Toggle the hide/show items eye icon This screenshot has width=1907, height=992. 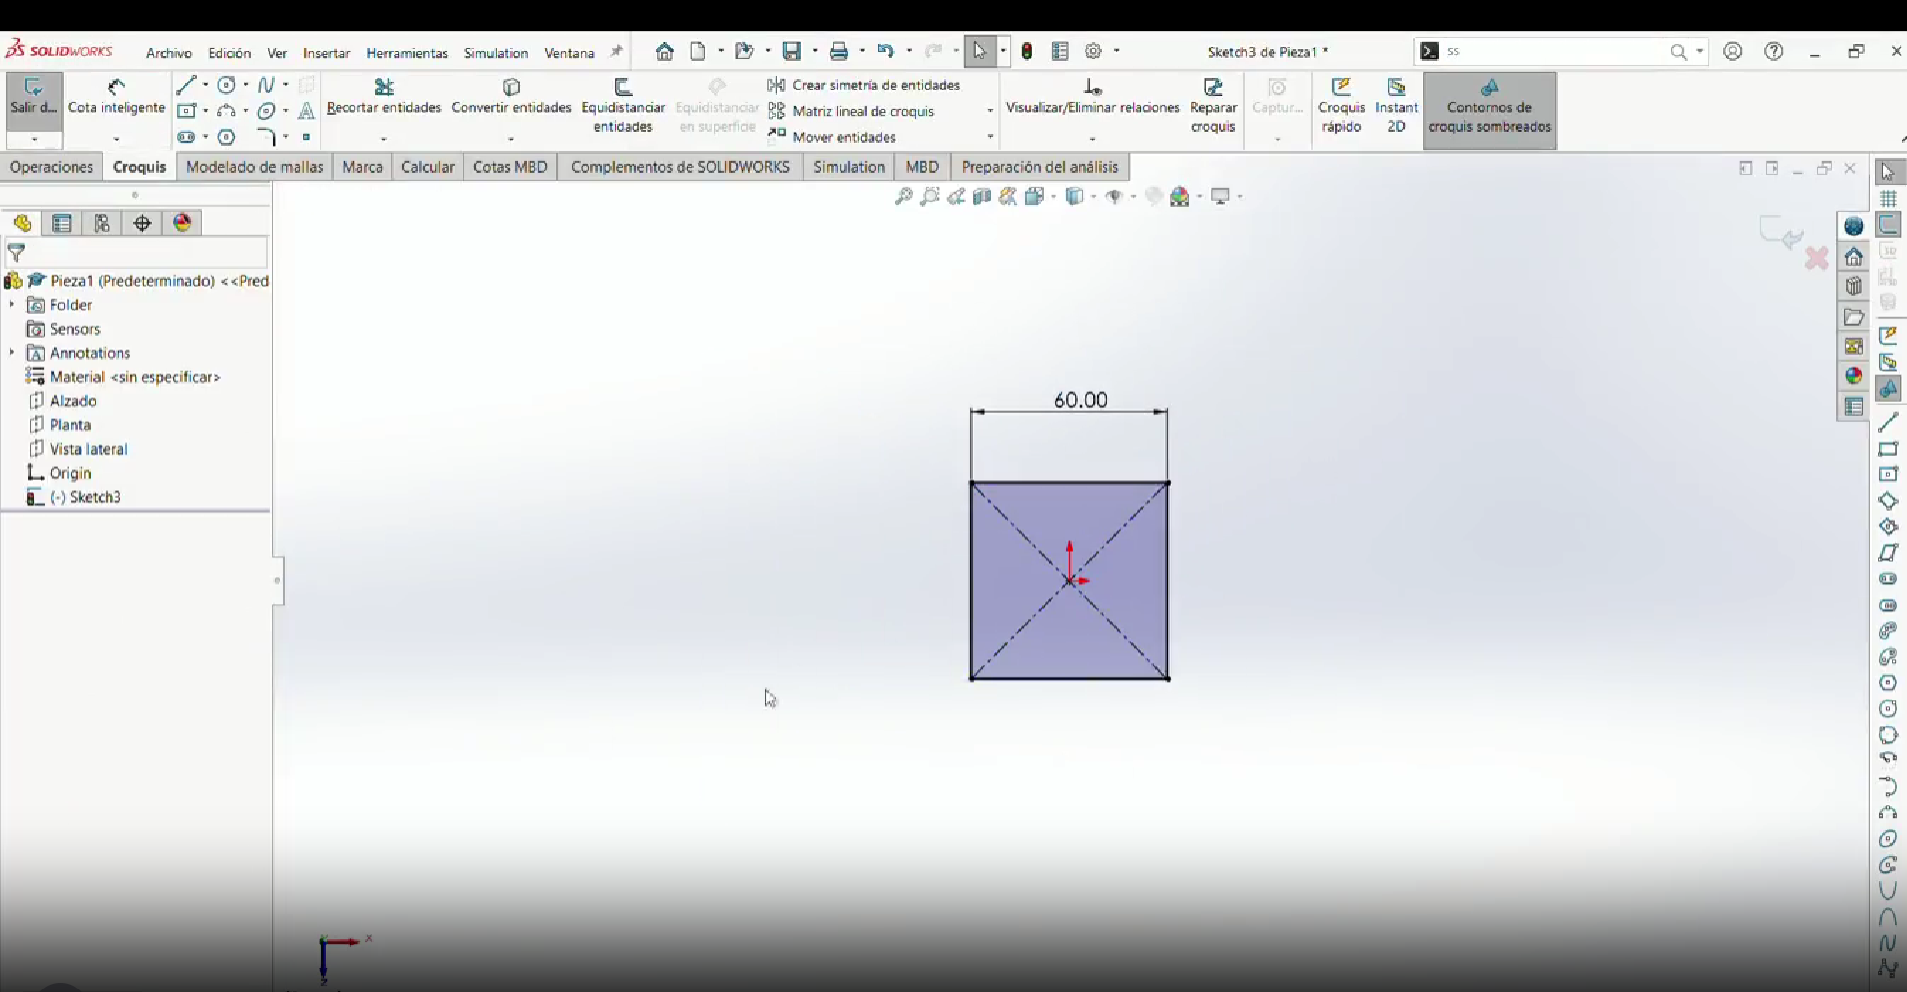click(x=1115, y=197)
